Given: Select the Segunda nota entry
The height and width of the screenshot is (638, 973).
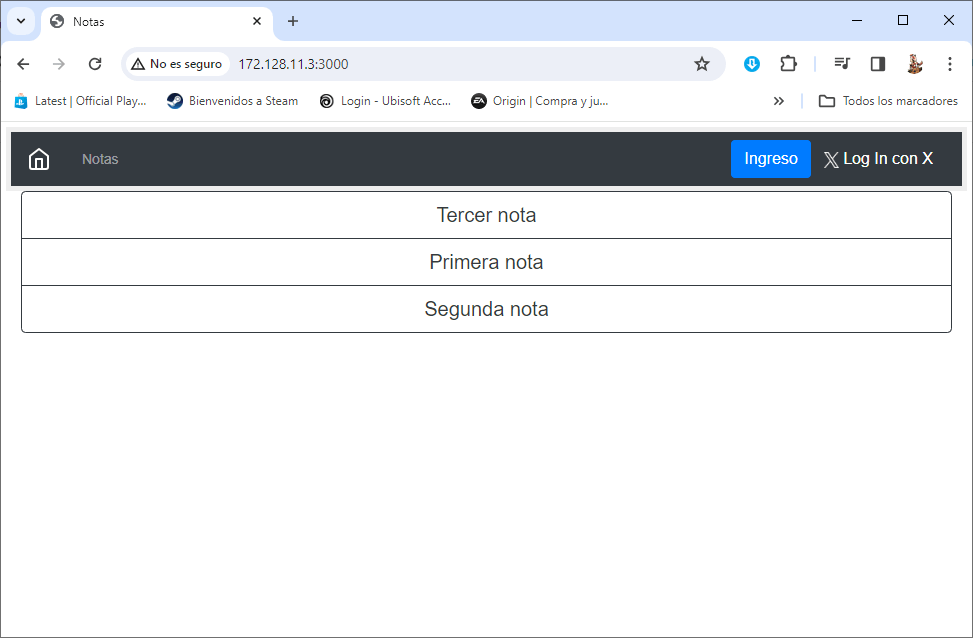Looking at the screenshot, I should point(486,309).
